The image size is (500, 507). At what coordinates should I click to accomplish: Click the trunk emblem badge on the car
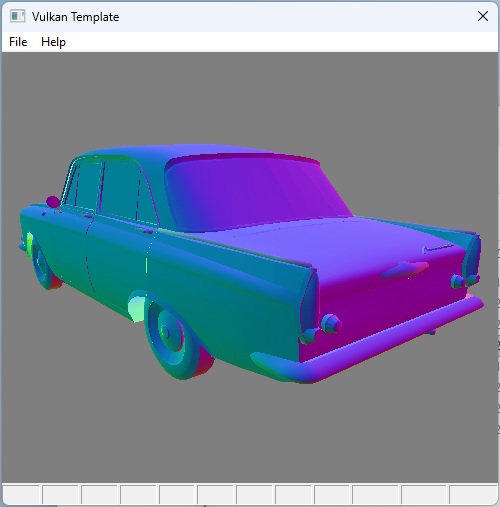pos(438,248)
